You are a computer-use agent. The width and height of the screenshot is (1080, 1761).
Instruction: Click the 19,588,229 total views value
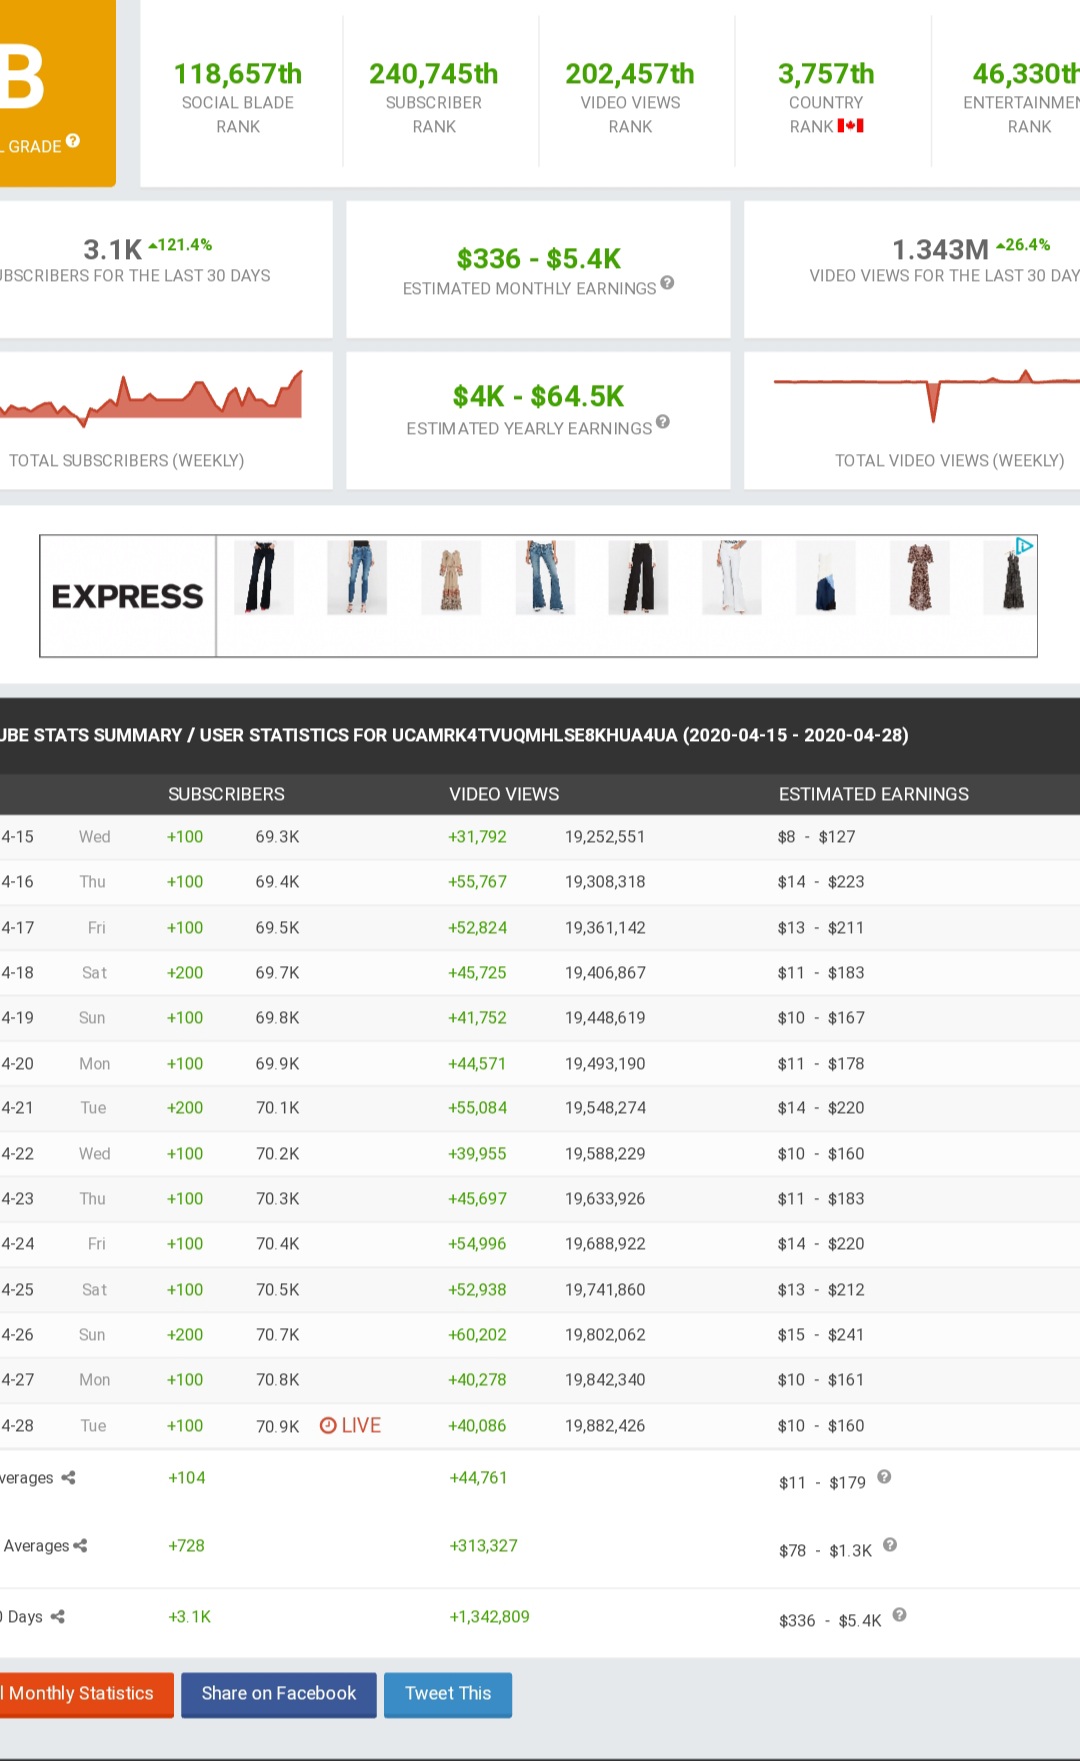(x=605, y=1154)
